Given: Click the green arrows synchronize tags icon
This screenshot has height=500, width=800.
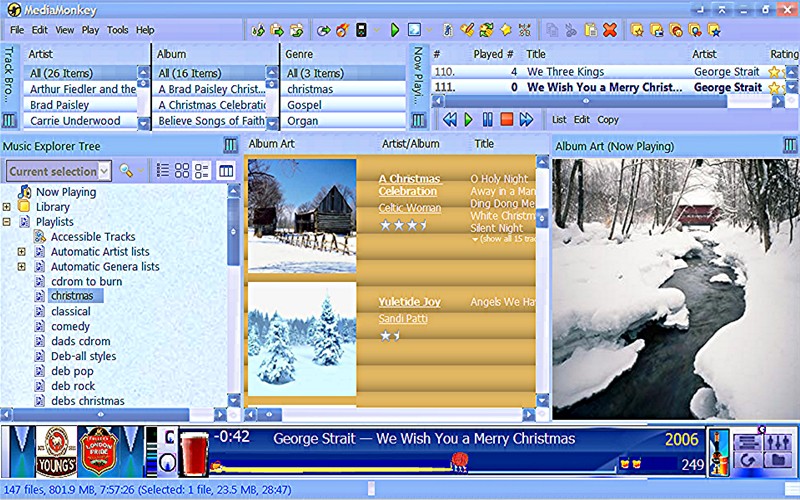Looking at the screenshot, I should point(486,30).
